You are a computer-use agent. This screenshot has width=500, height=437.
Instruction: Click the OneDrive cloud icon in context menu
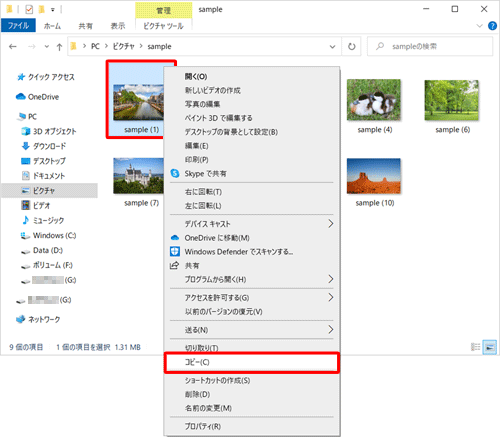[x=175, y=238]
